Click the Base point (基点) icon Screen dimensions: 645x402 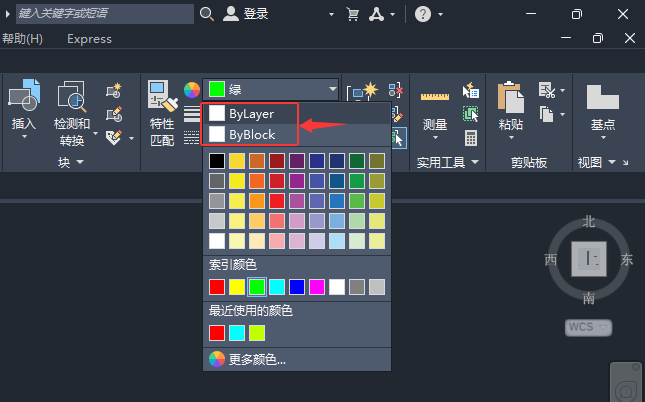(x=603, y=97)
